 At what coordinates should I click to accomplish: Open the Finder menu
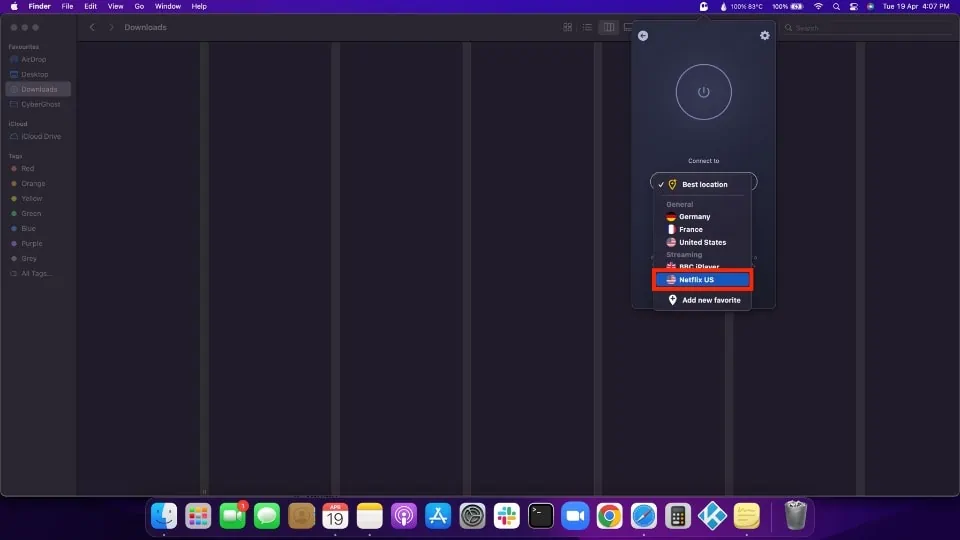pyautogui.click(x=39, y=7)
